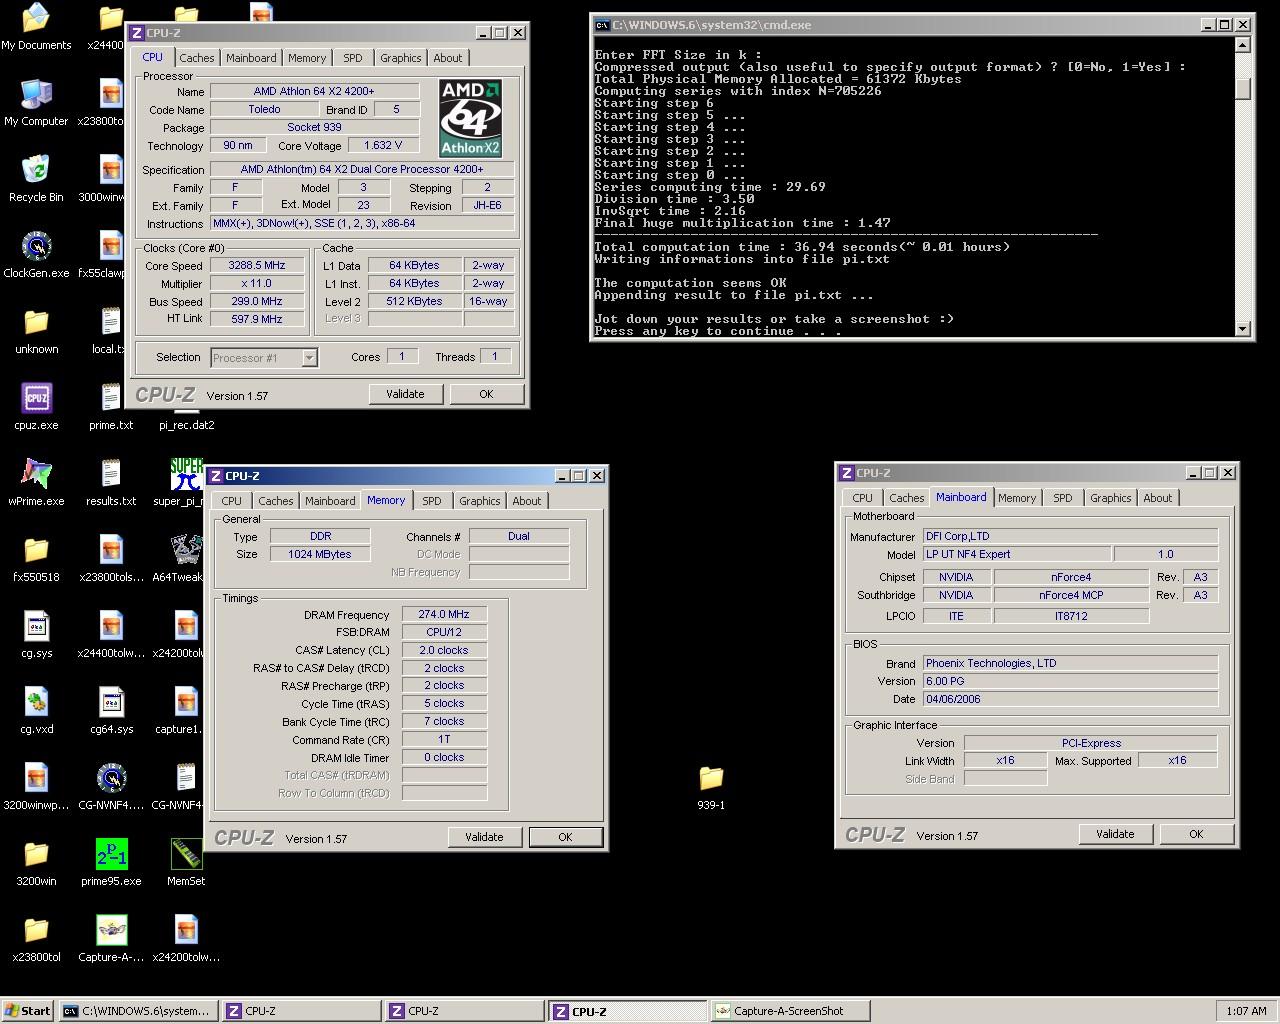
Task: Open the CG-NVNF4 ClockGen shortcut icon
Action: point(111,787)
